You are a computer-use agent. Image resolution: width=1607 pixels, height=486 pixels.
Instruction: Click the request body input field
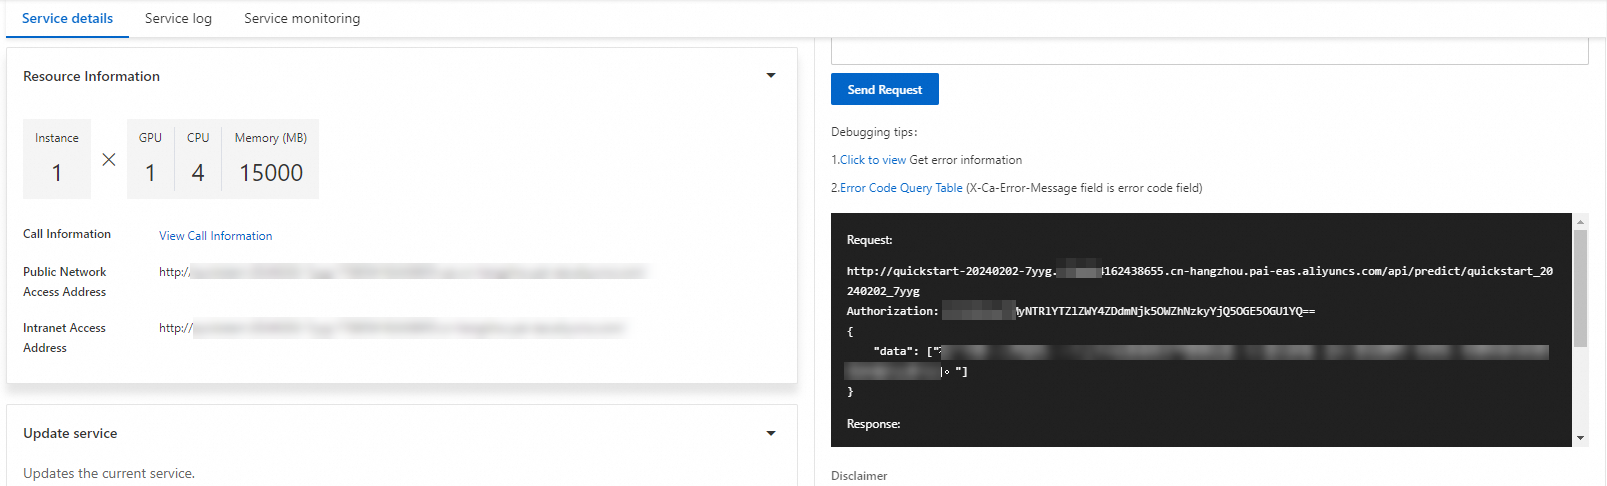tap(1210, 51)
